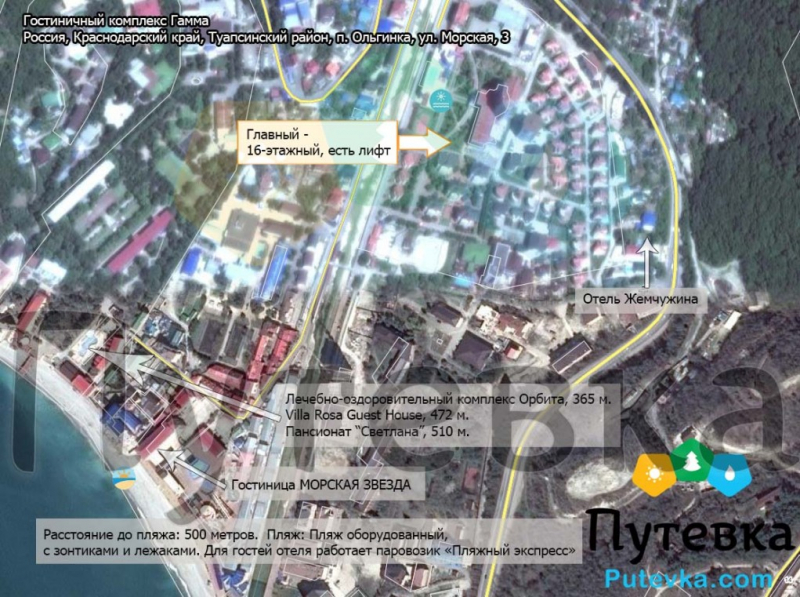This screenshot has width=800, height=597.
Task: Select the Орбита комплекс 365 м. line
Action: tap(447, 397)
